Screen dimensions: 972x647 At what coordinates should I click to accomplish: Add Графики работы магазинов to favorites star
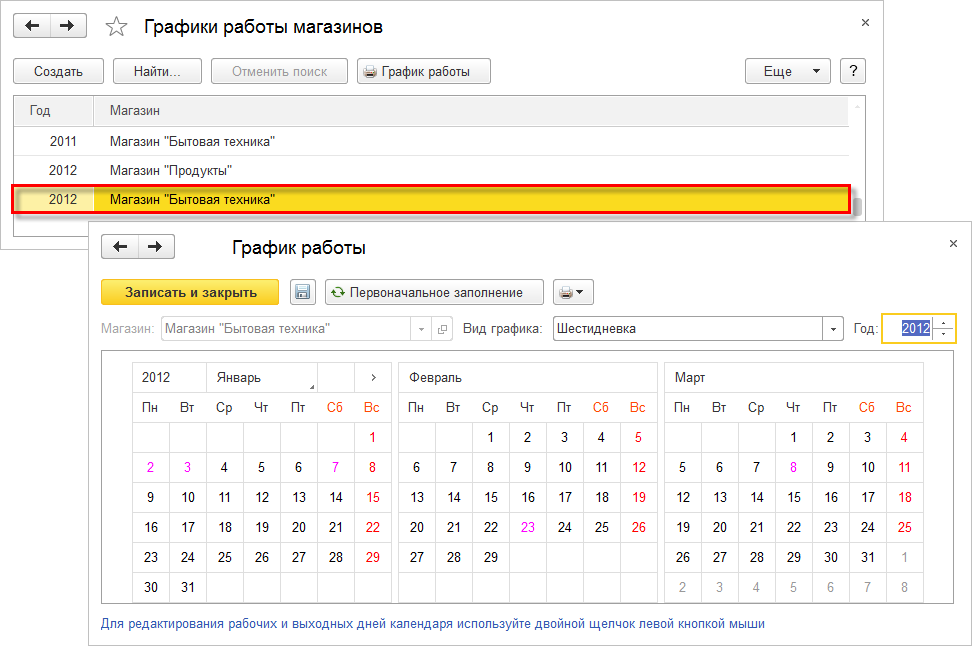(117, 27)
